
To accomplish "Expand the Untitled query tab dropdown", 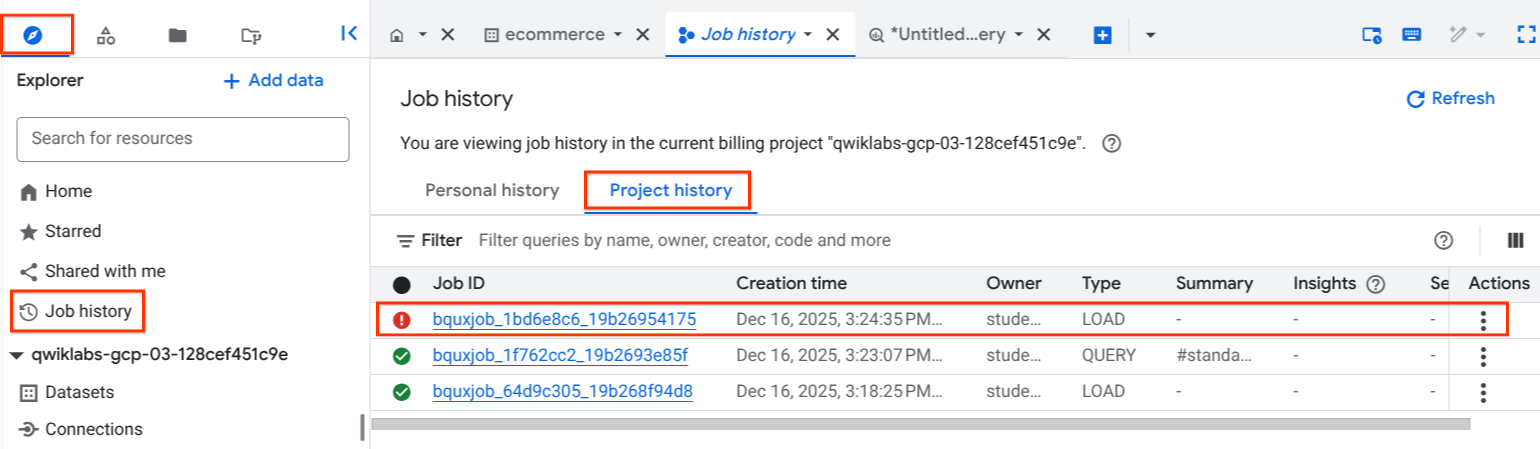I will (1019, 35).
